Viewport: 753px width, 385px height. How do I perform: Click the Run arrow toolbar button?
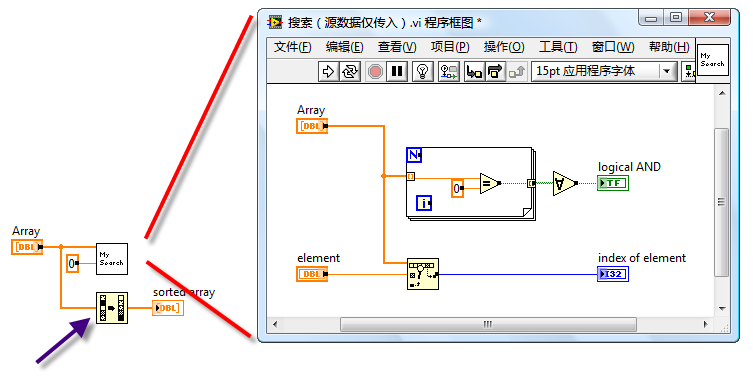point(328,72)
